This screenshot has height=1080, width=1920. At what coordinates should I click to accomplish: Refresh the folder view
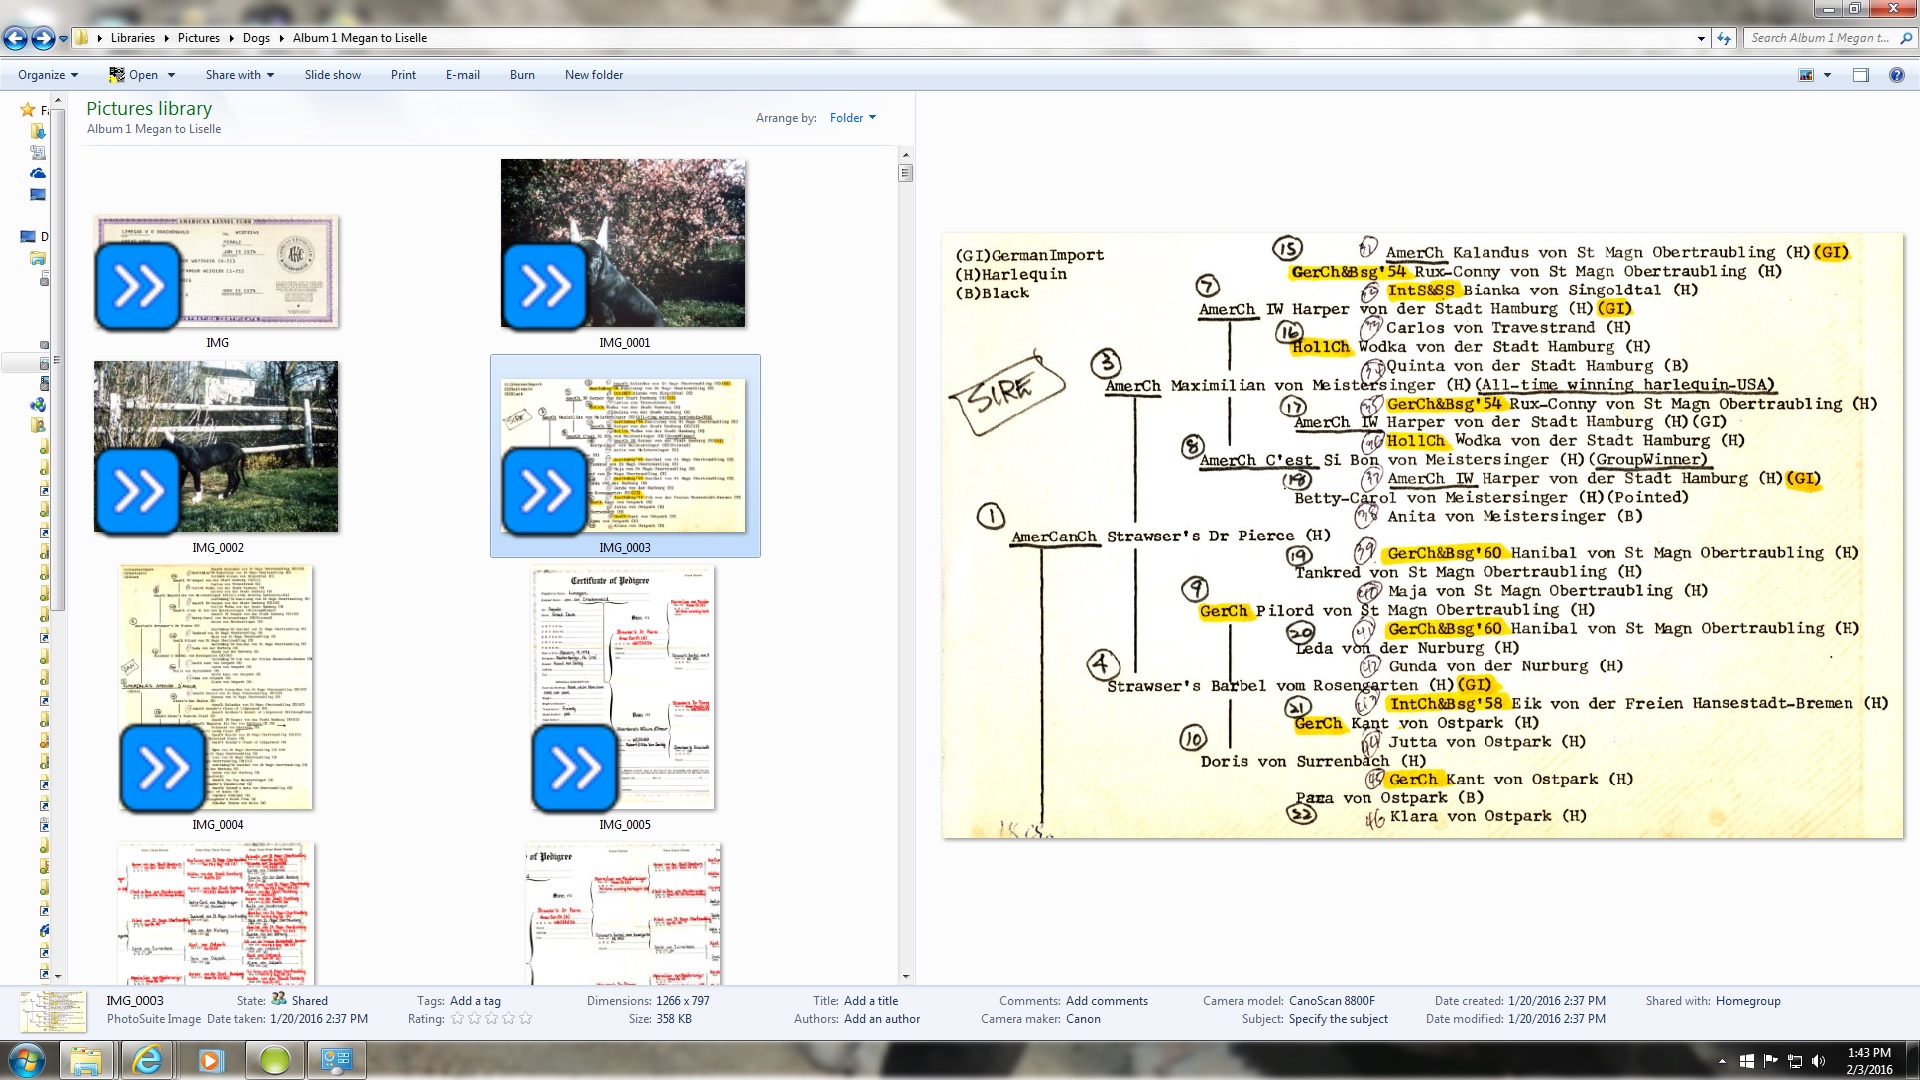[1724, 38]
